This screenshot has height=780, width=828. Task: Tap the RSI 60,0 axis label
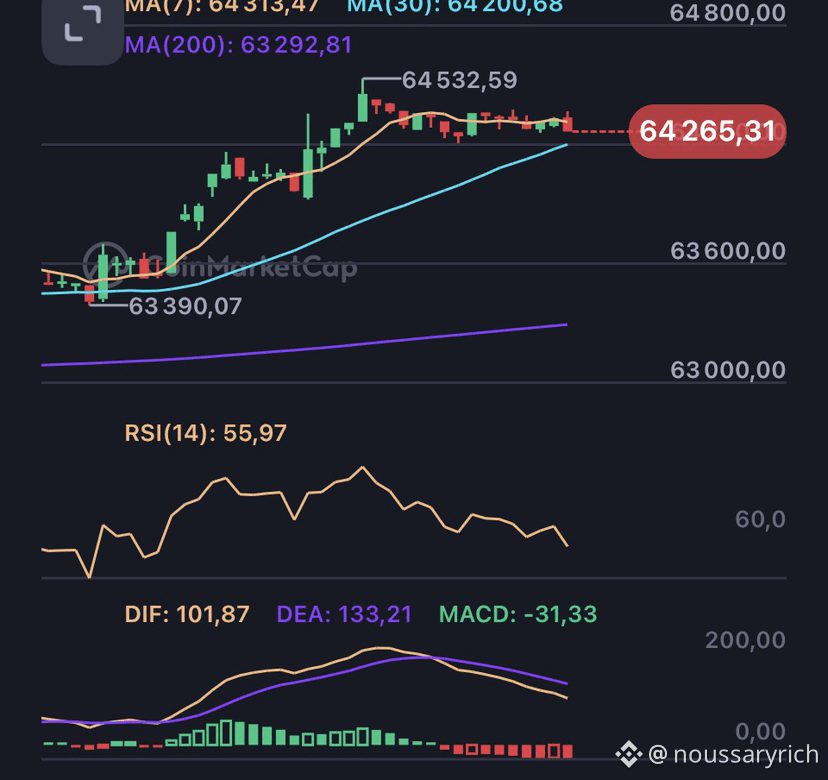pos(760,520)
